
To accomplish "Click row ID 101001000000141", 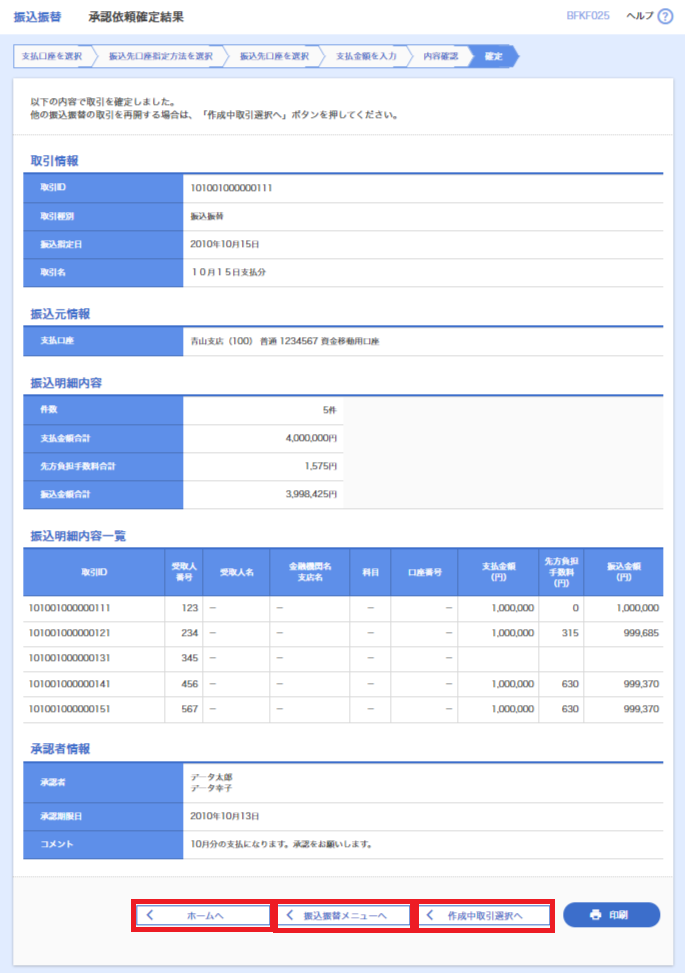I will click(x=69, y=684).
